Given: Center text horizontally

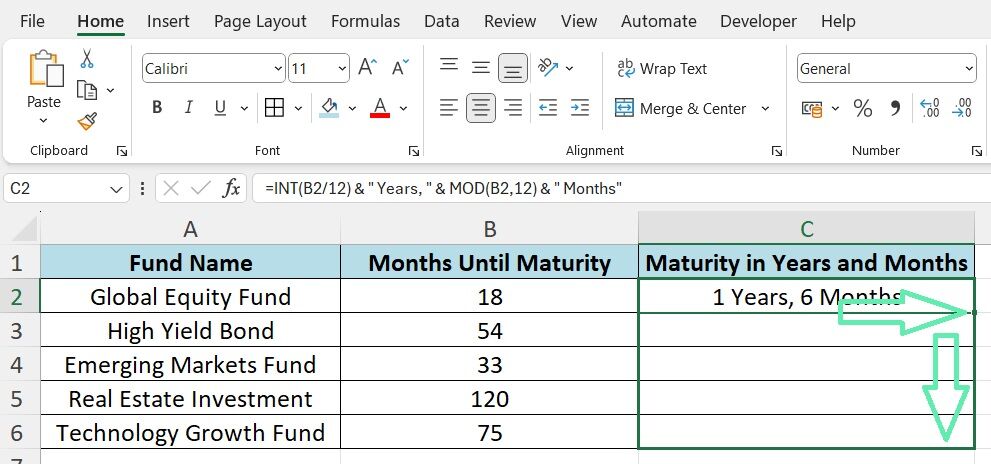Looking at the screenshot, I should [481, 108].
